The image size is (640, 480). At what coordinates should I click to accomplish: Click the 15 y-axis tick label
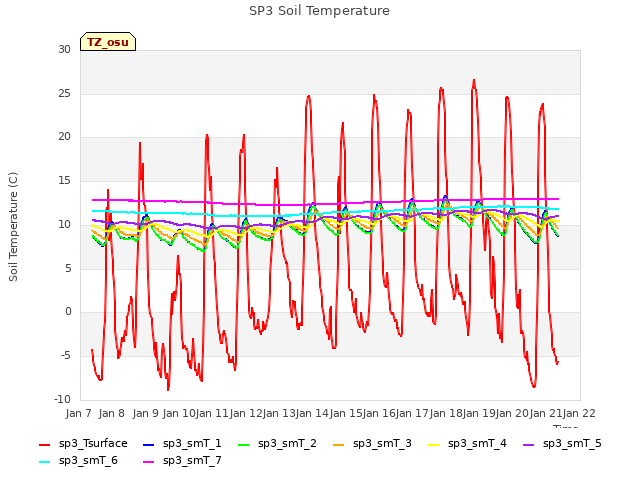click(64, 180)
